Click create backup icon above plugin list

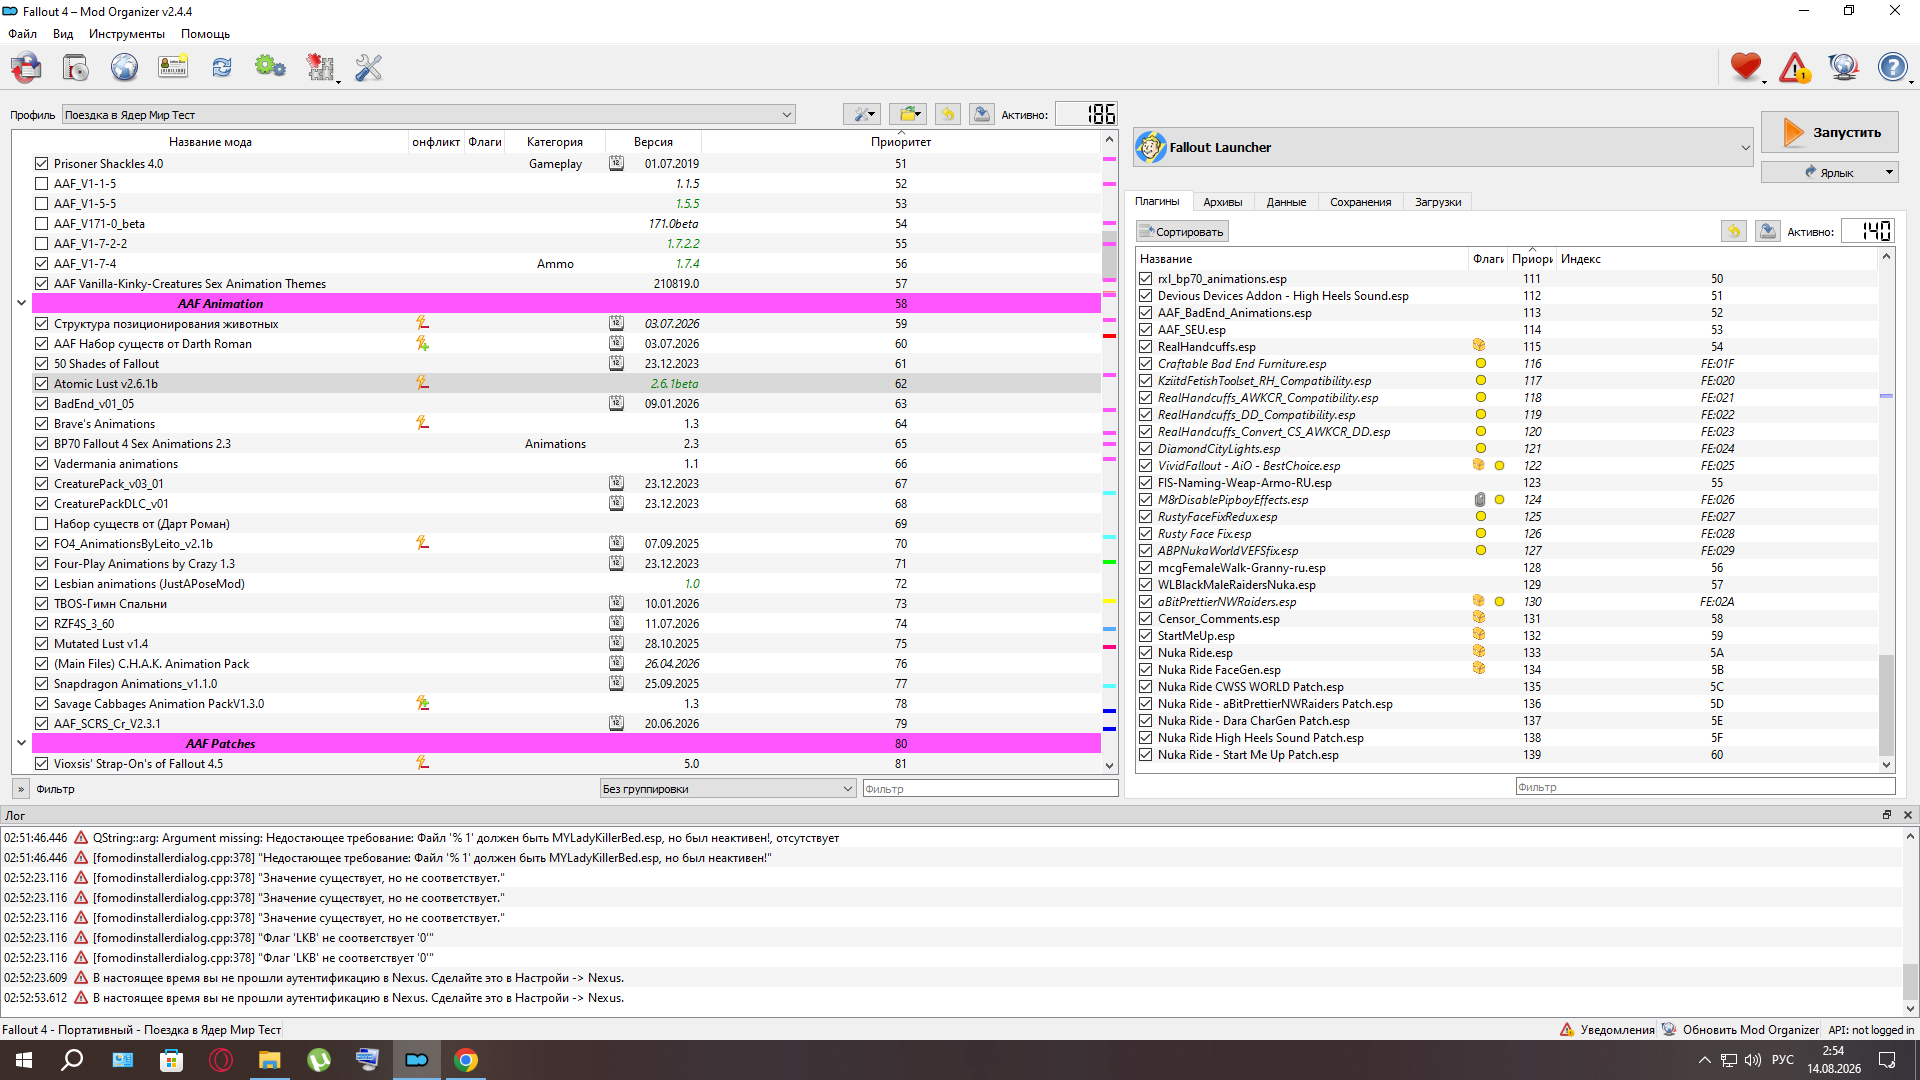1768,231
